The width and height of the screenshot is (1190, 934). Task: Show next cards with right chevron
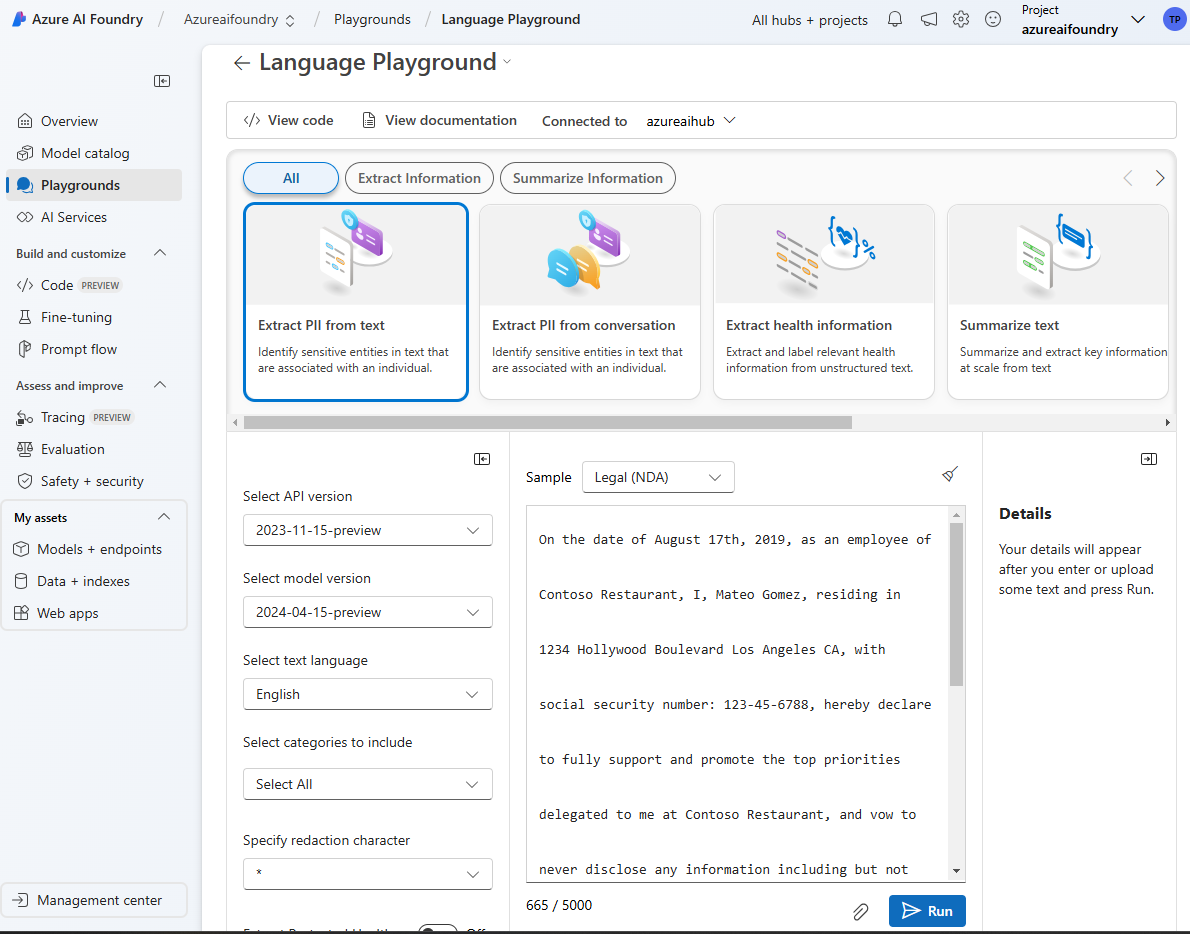[x=1160, y=178]
